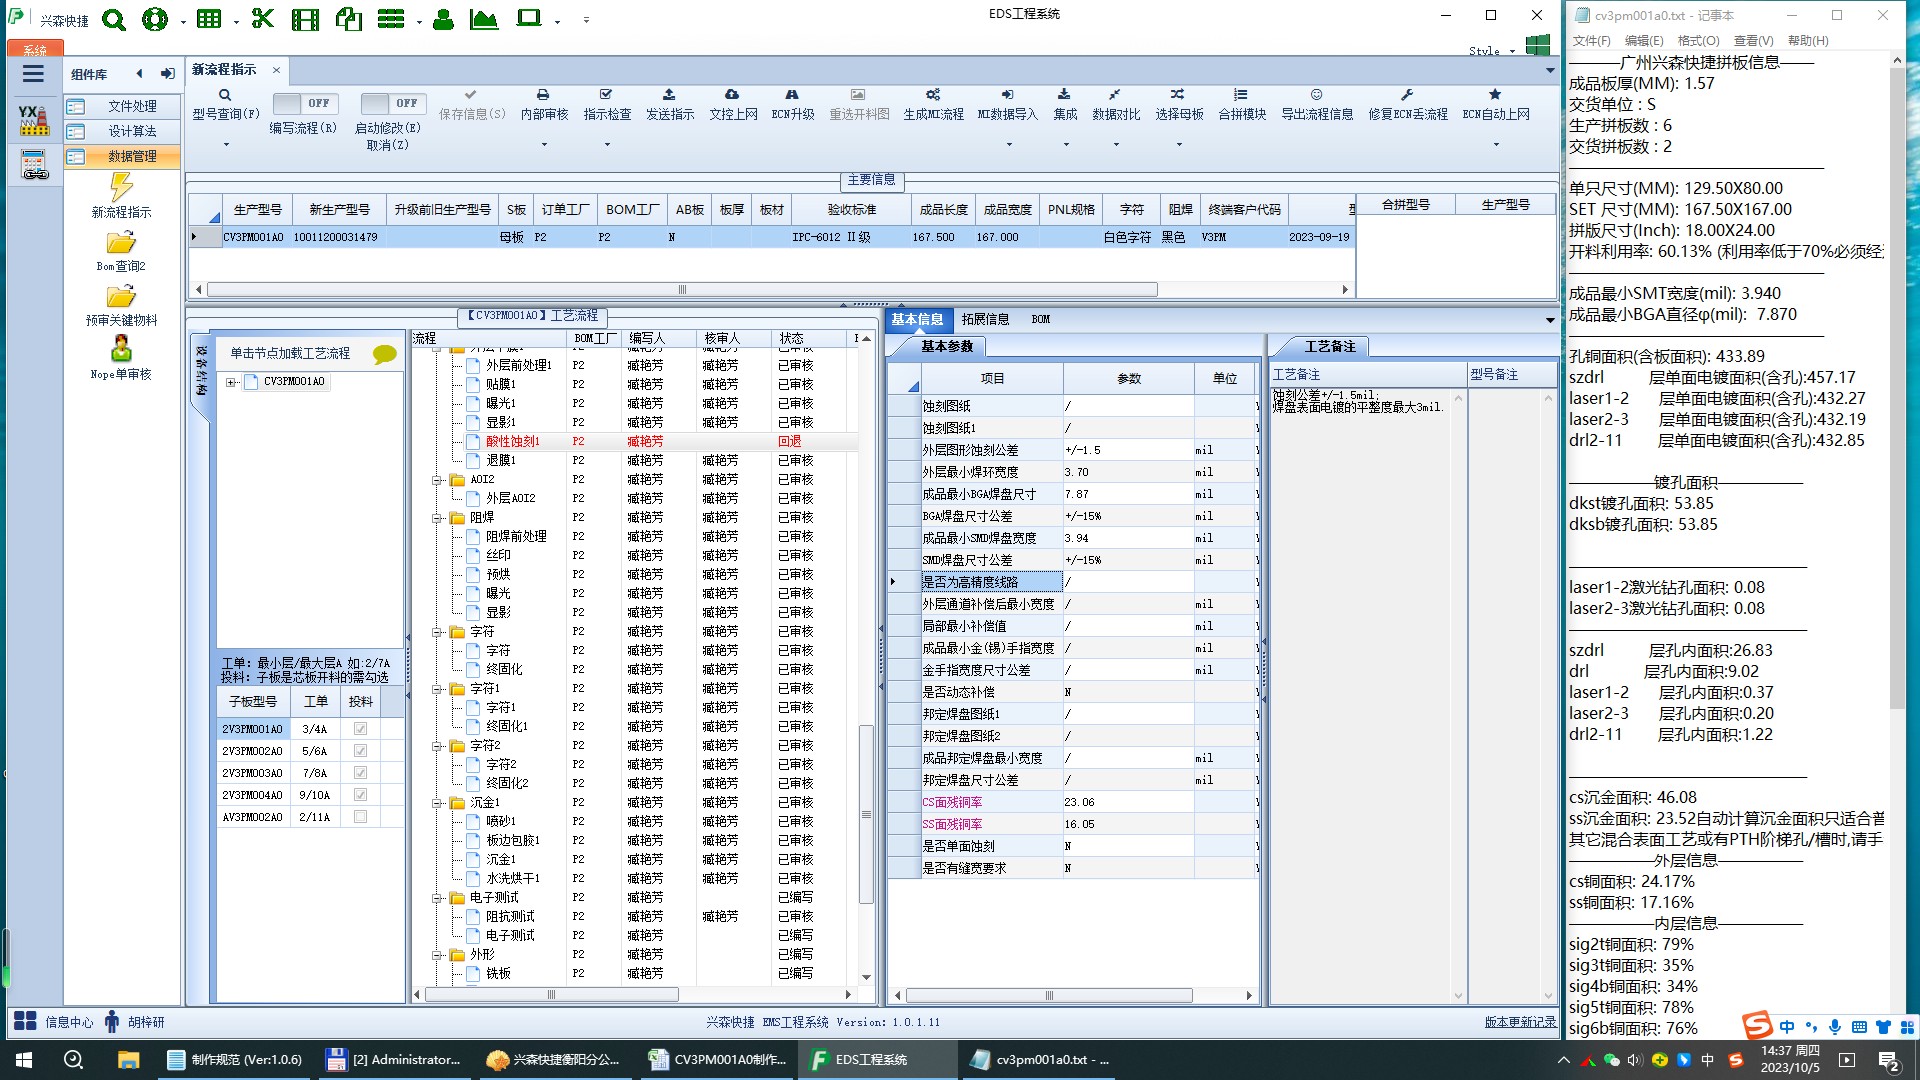The width and height of the screenshot is (1920, 1080).
Task: Click the 发送指示 toolbar icon
Action: pyautogui.click(x=669, y=94)
